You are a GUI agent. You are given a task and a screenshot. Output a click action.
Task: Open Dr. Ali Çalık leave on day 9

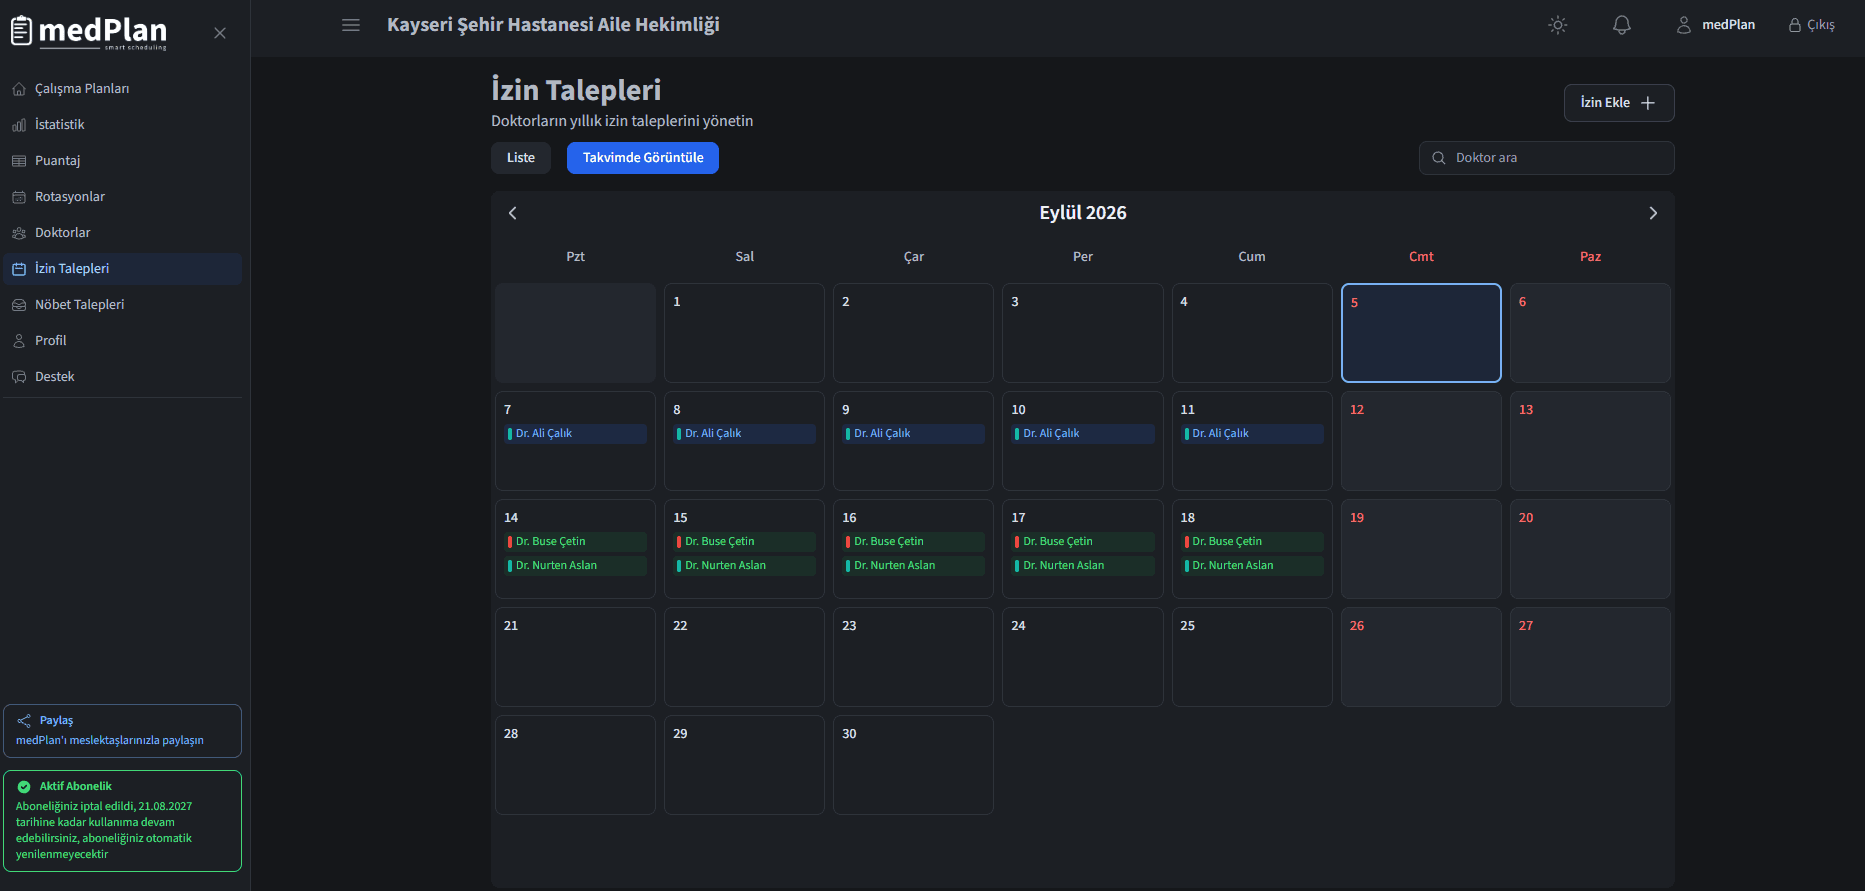click(x=914, y=434)
